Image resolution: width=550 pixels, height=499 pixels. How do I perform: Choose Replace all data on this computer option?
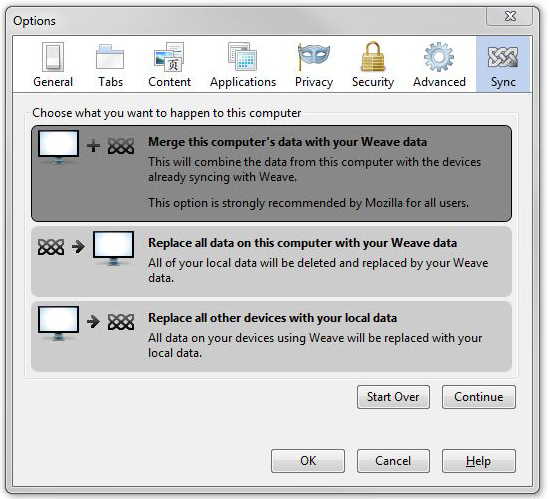271,261
